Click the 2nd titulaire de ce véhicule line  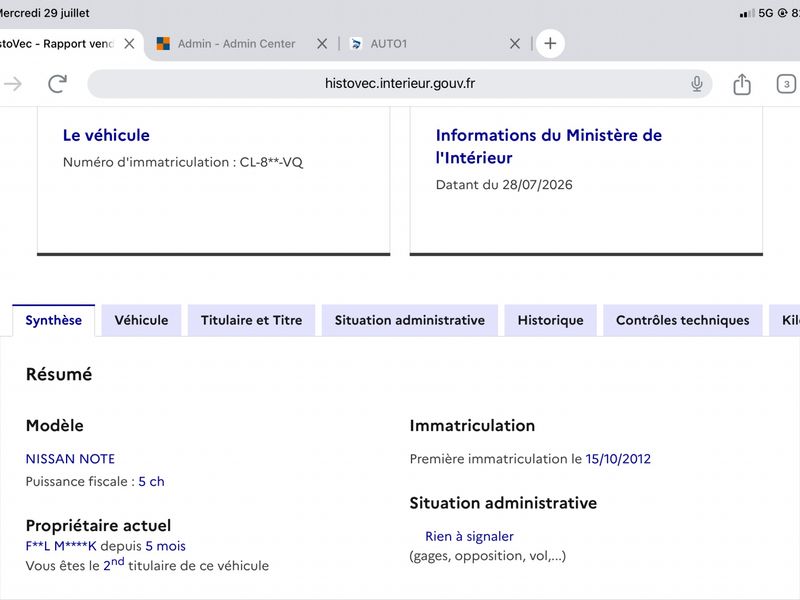(147, 565)
